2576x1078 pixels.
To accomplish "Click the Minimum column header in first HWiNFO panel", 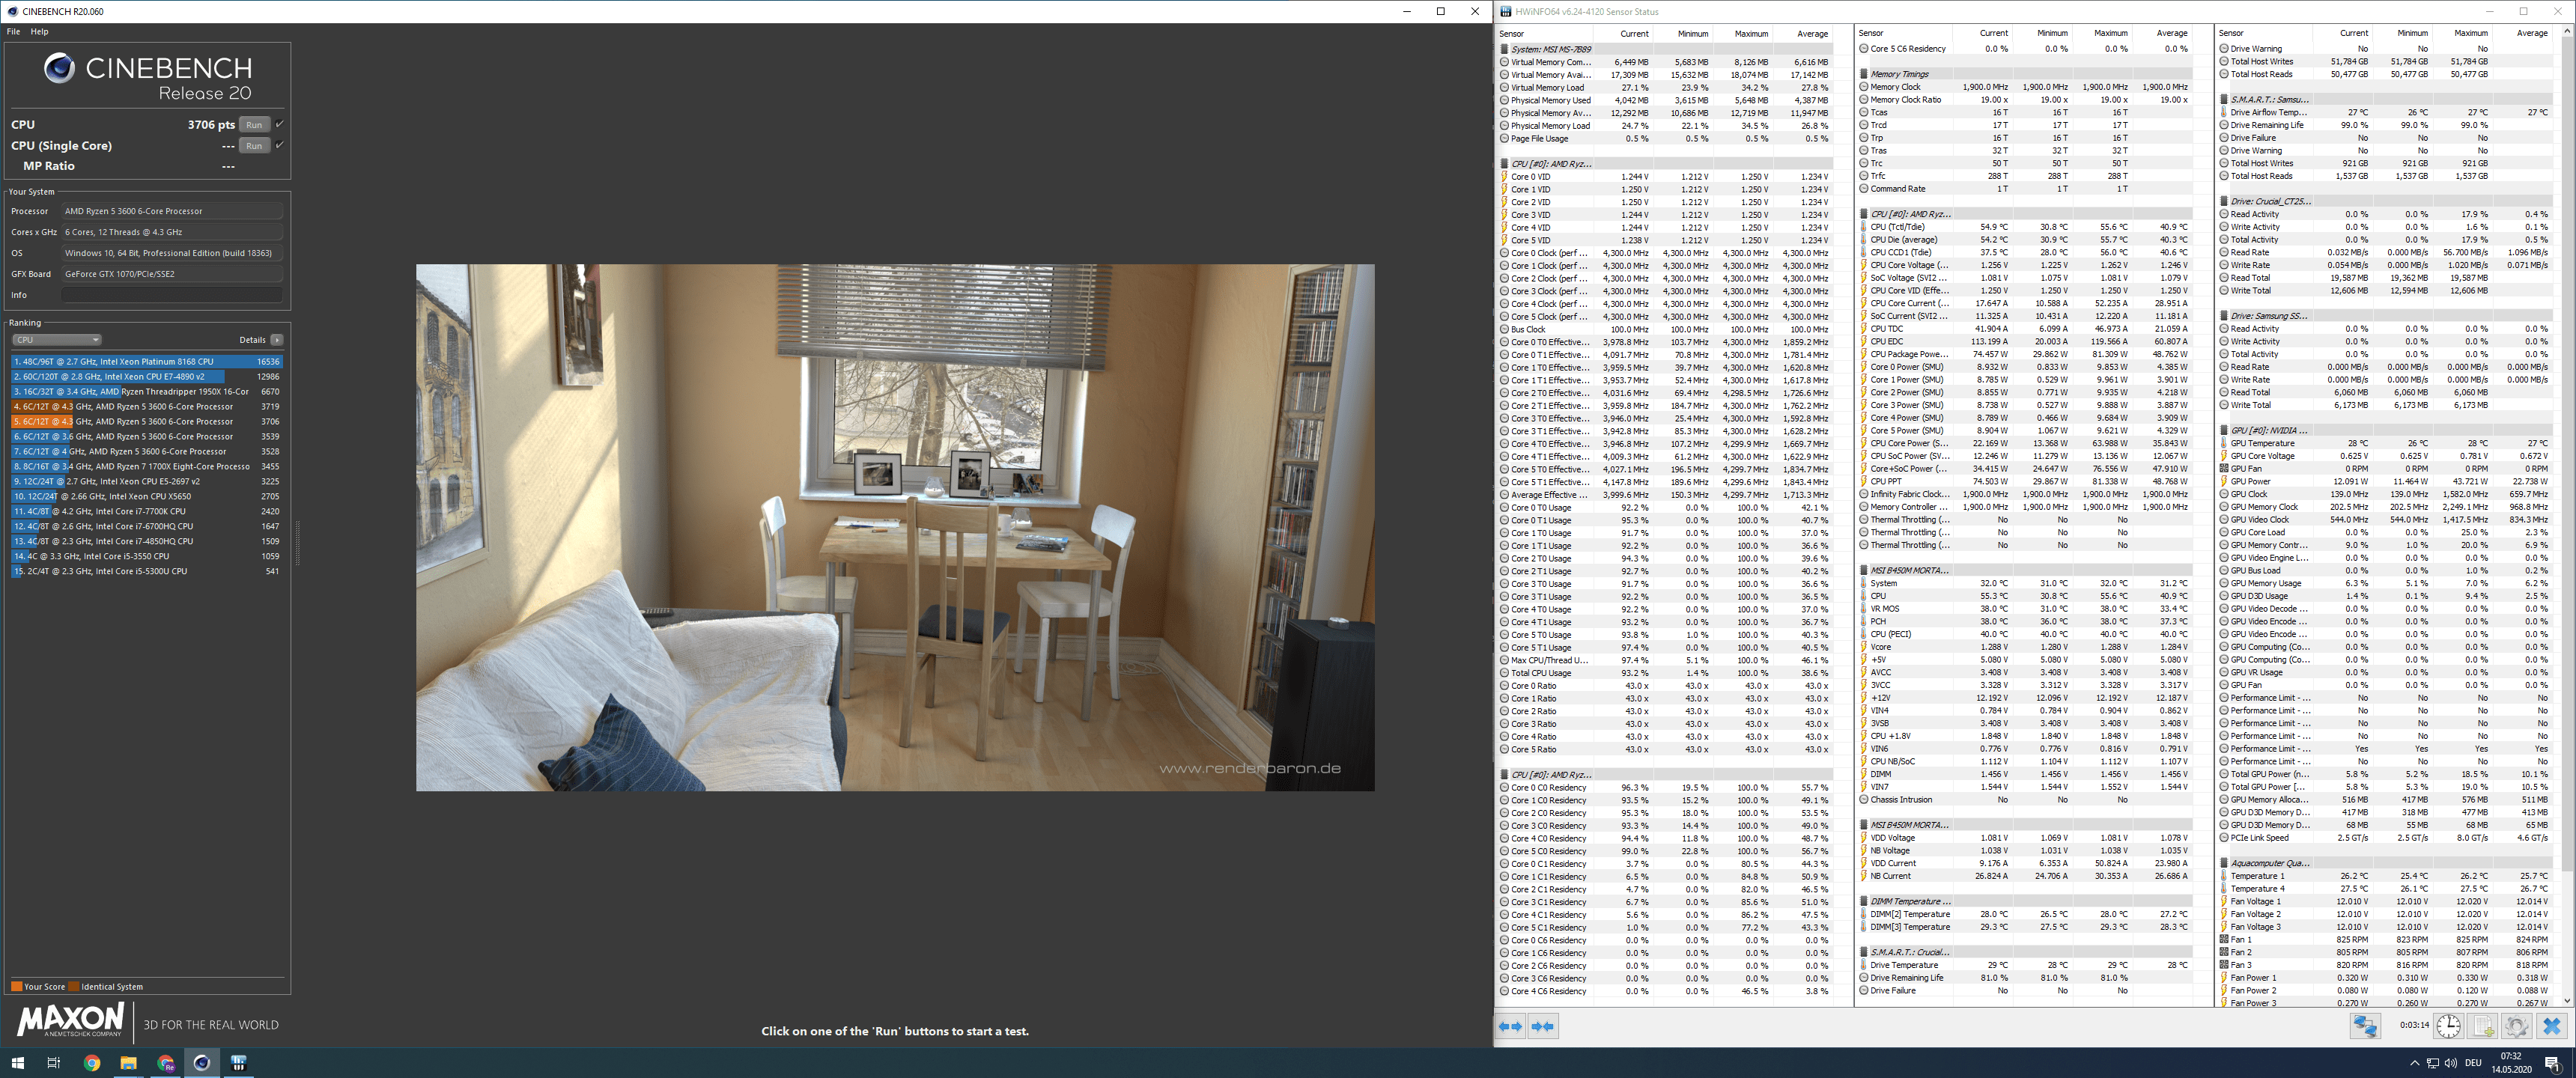I will click(x=1683, y=34).
